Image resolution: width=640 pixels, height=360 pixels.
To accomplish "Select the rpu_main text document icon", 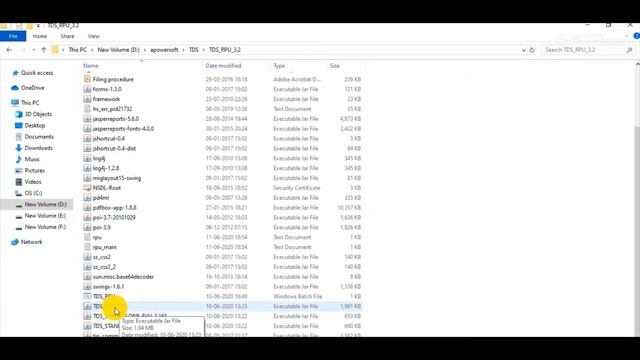I will pyautogui.click(x=87, y=247).
